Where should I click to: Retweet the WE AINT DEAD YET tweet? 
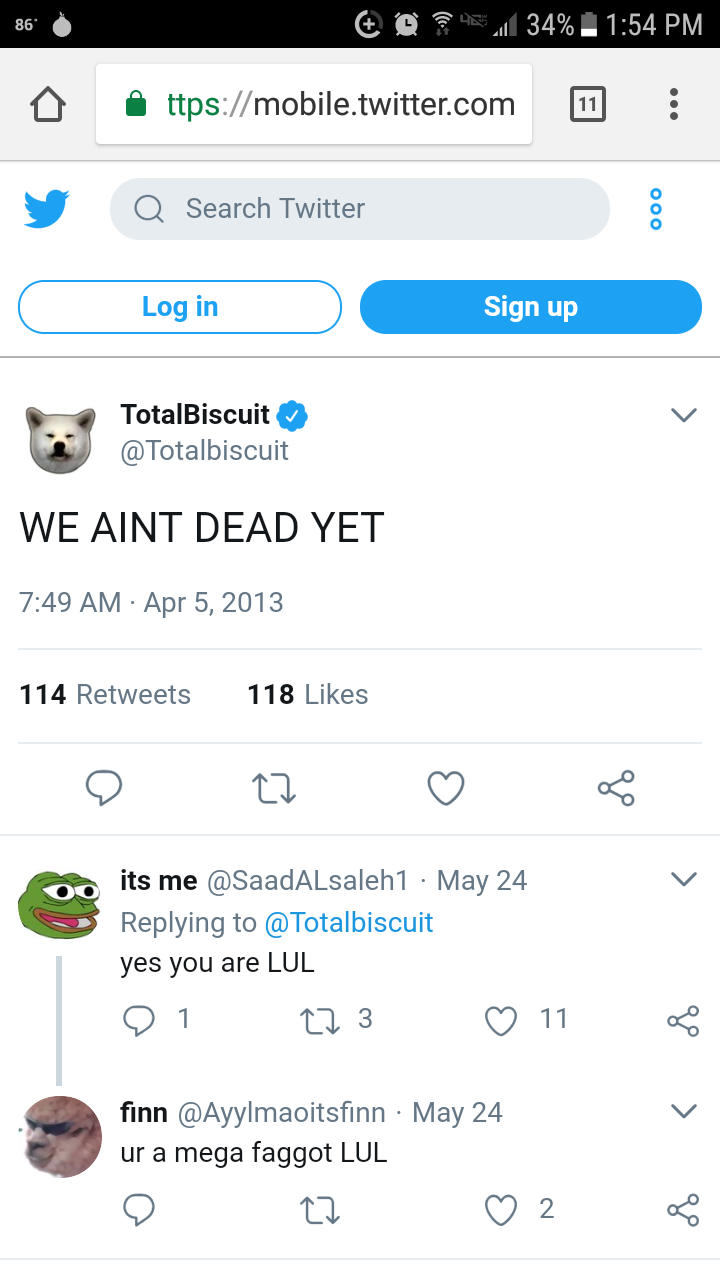274,789
